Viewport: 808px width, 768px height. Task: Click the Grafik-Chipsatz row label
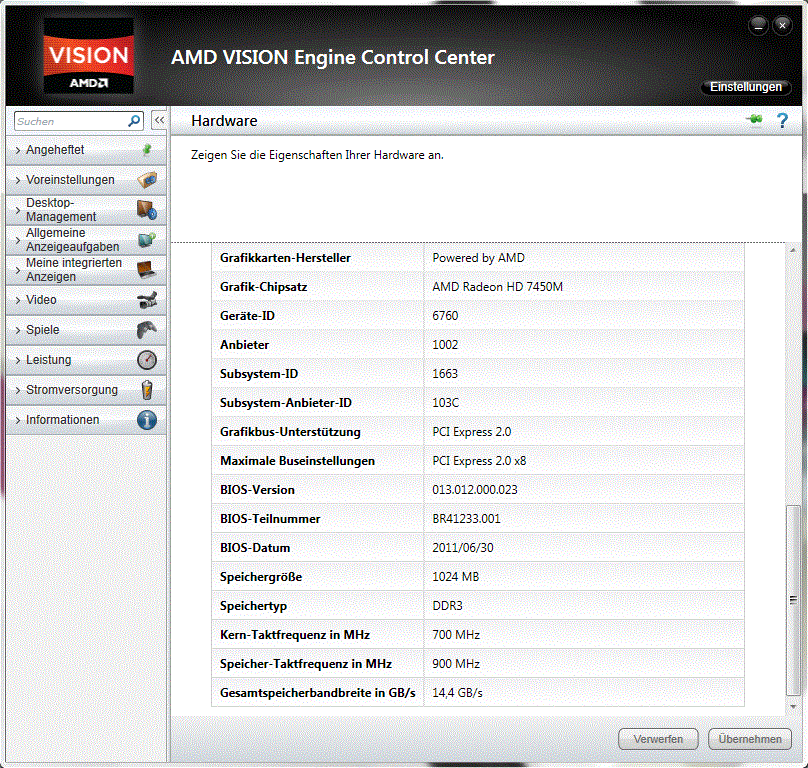(x=263, y=287)
